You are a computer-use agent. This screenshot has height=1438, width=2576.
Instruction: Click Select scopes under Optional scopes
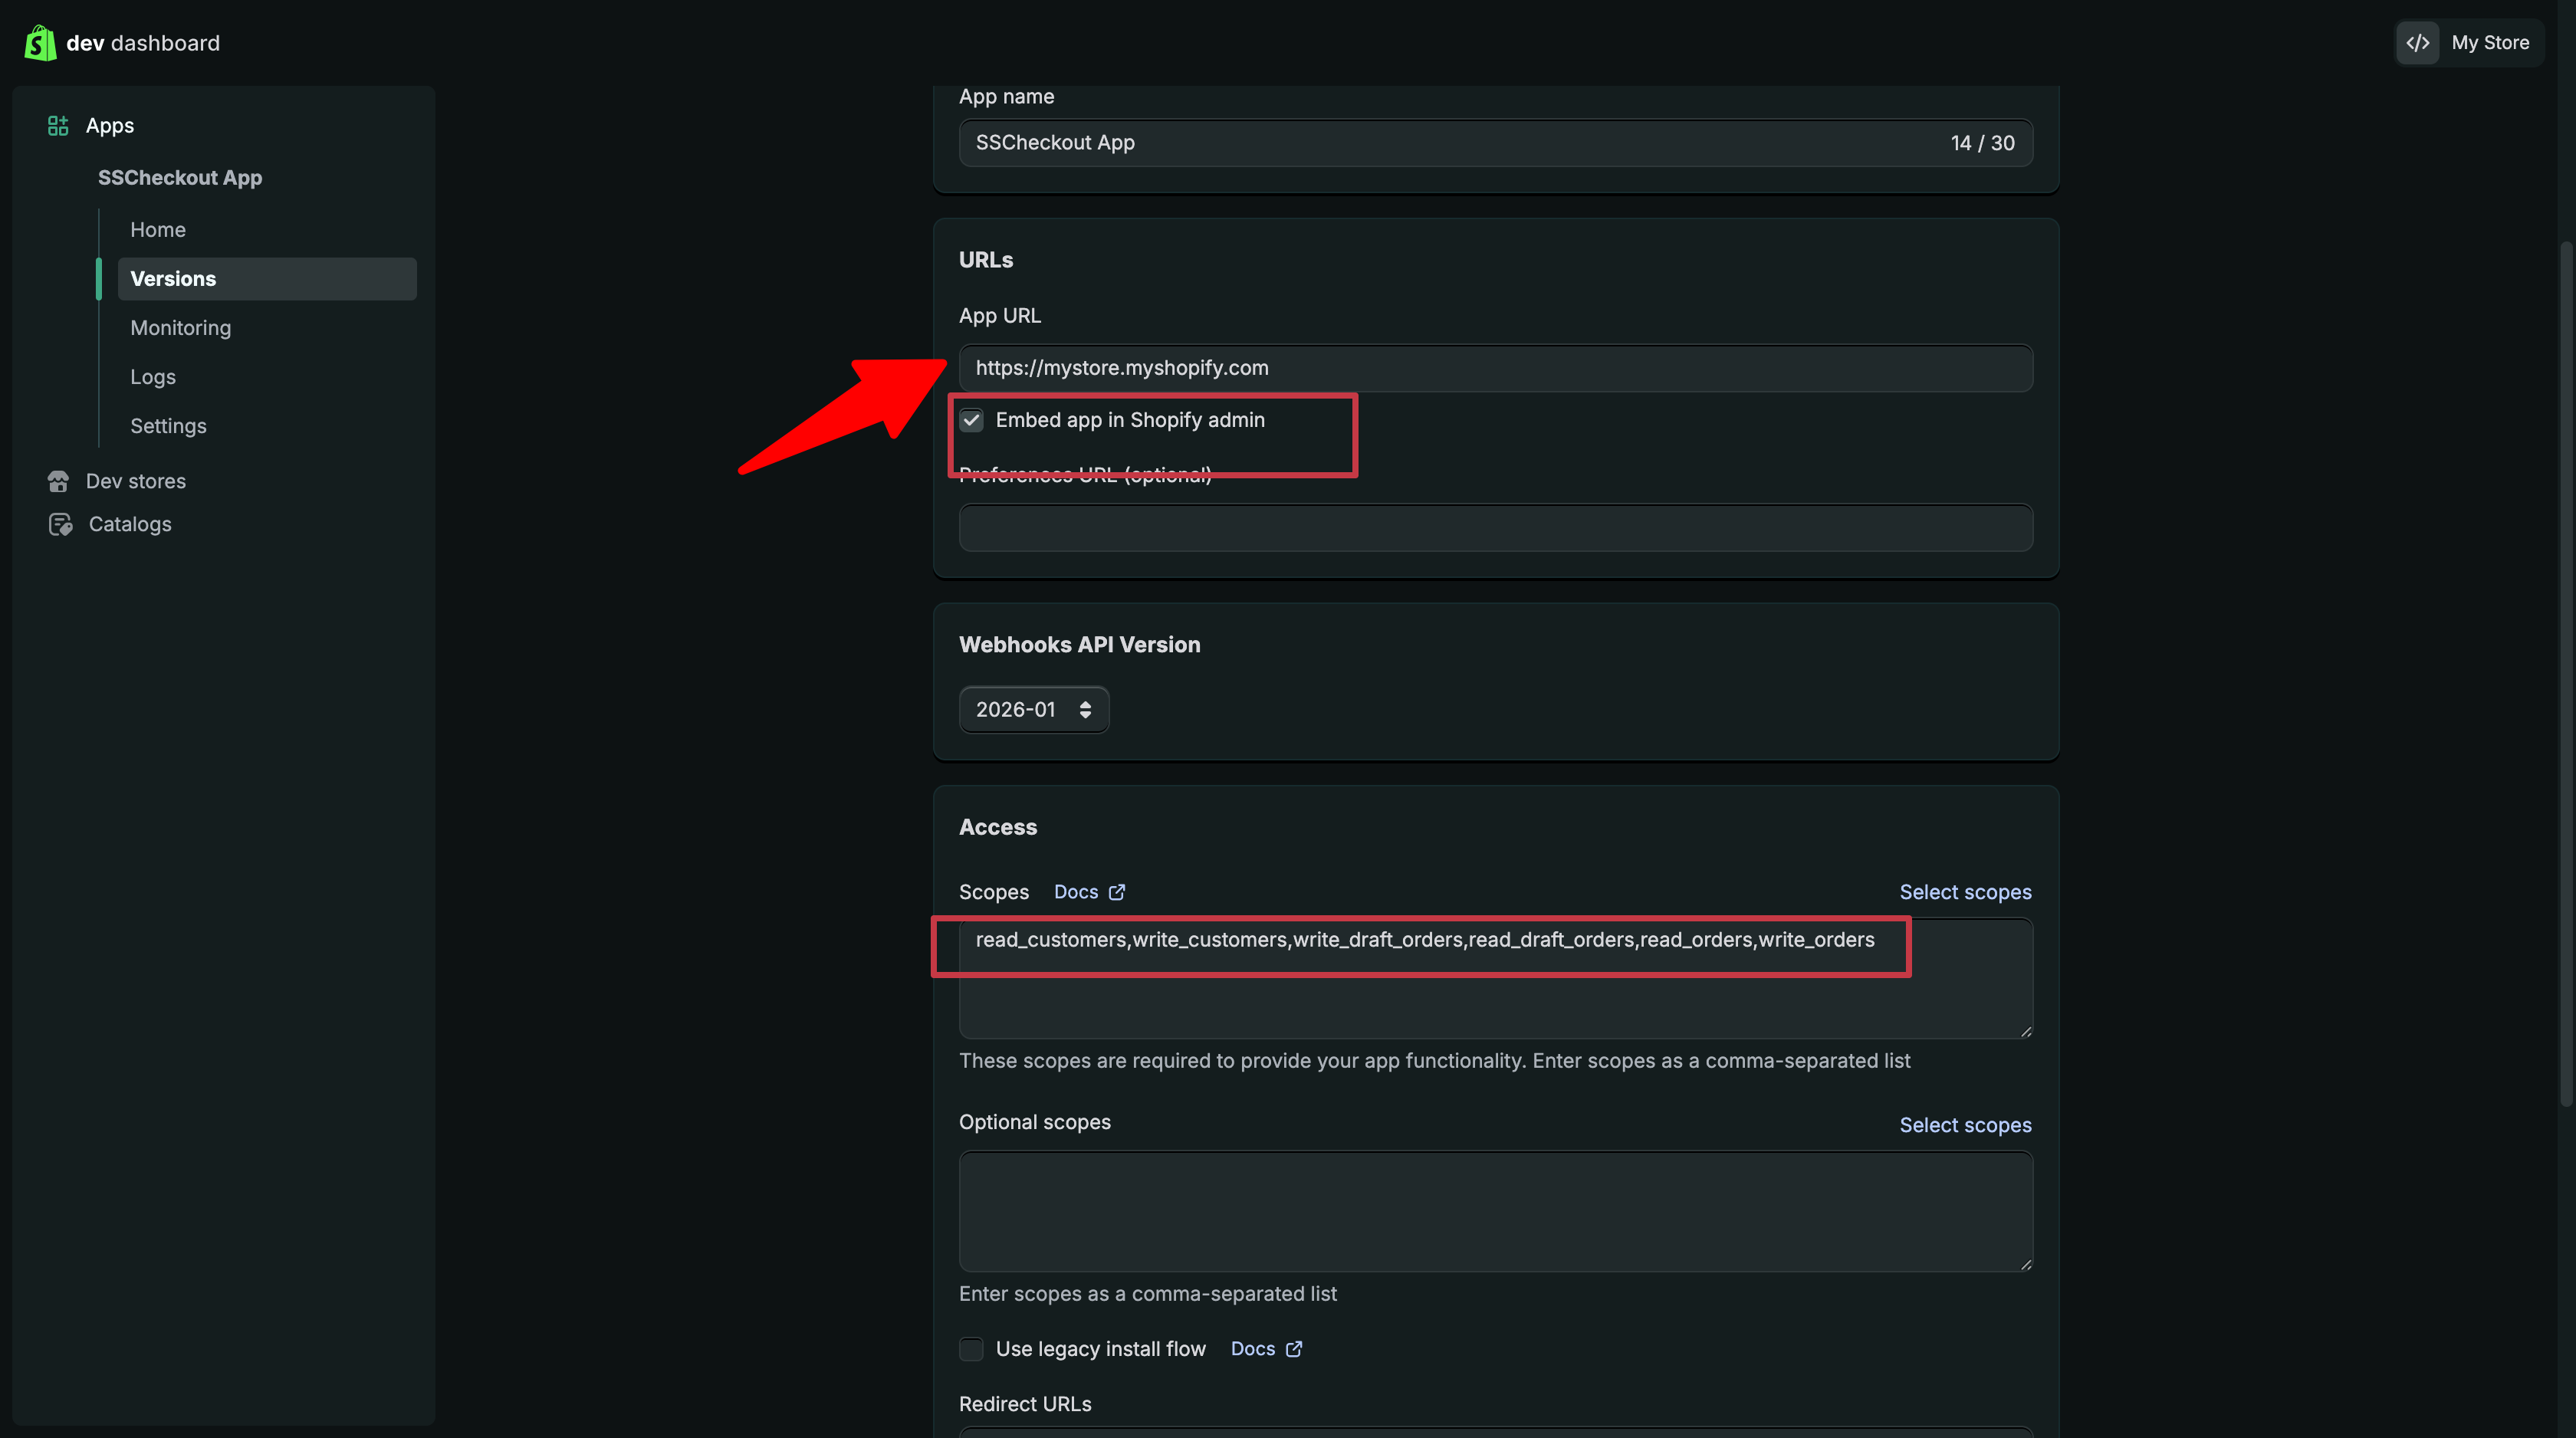pos(1964,1124)
